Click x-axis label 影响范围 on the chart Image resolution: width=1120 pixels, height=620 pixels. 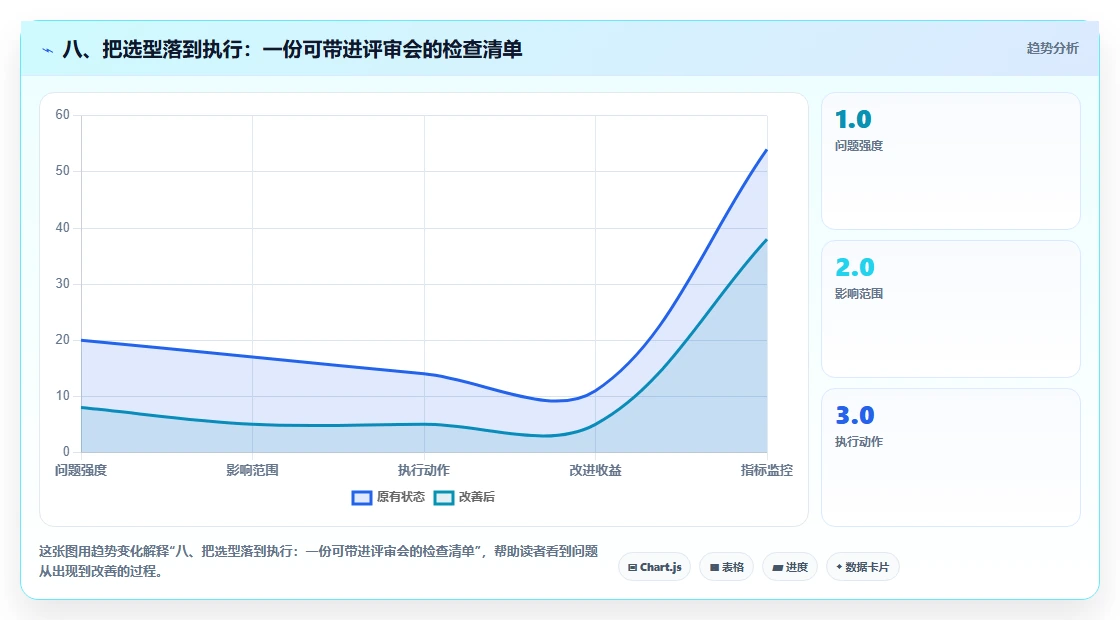pyautogui.click(x=252, y=471)
